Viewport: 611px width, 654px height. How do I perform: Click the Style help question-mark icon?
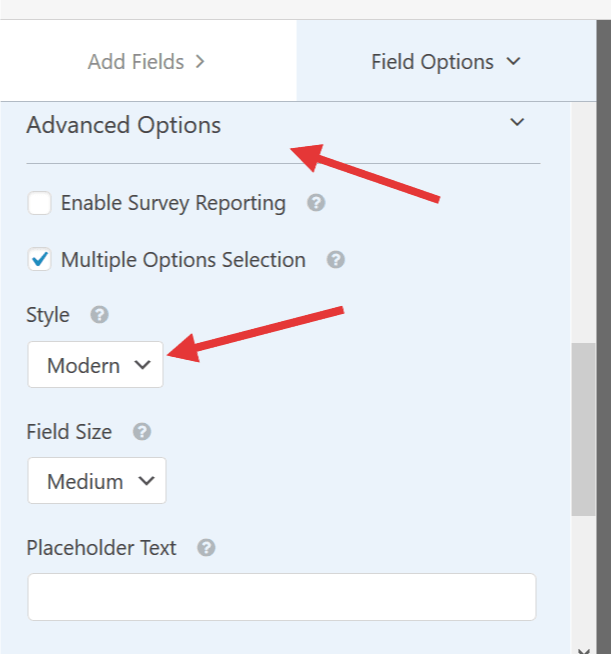tap(100, 315)
